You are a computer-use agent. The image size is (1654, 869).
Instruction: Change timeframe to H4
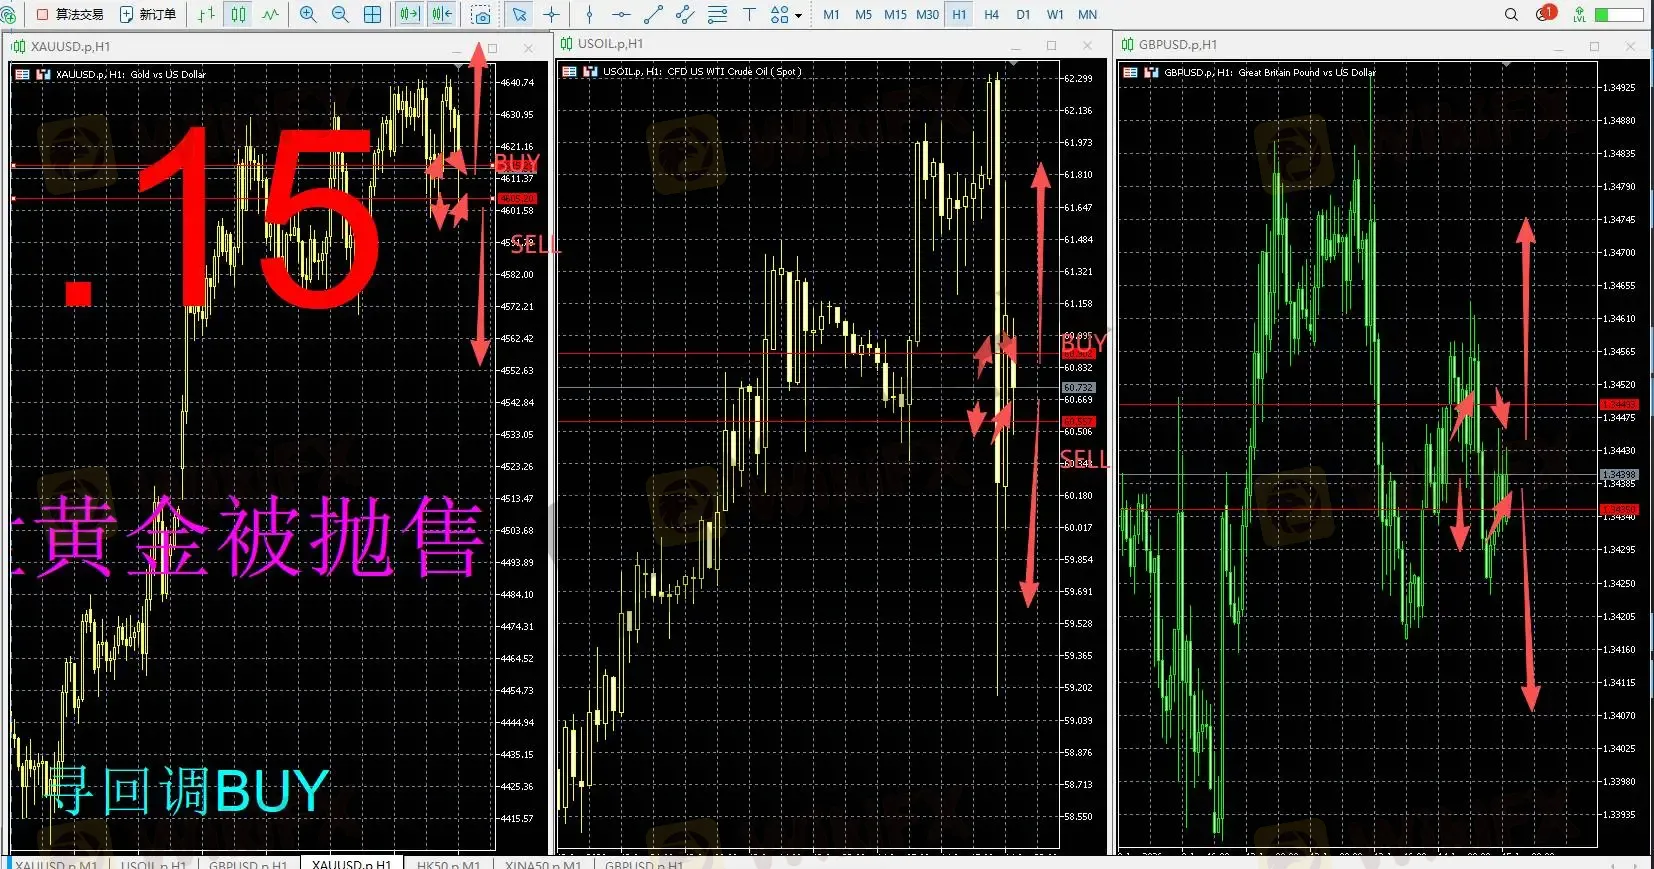(991, 15)
